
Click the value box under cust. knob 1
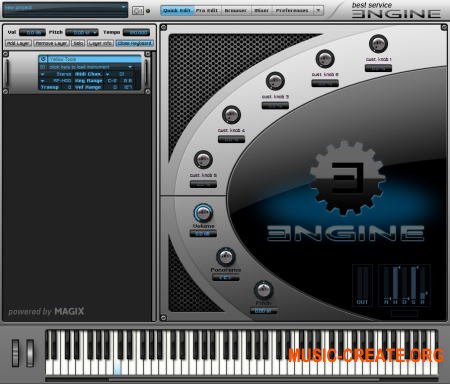(x=378, y=68)
